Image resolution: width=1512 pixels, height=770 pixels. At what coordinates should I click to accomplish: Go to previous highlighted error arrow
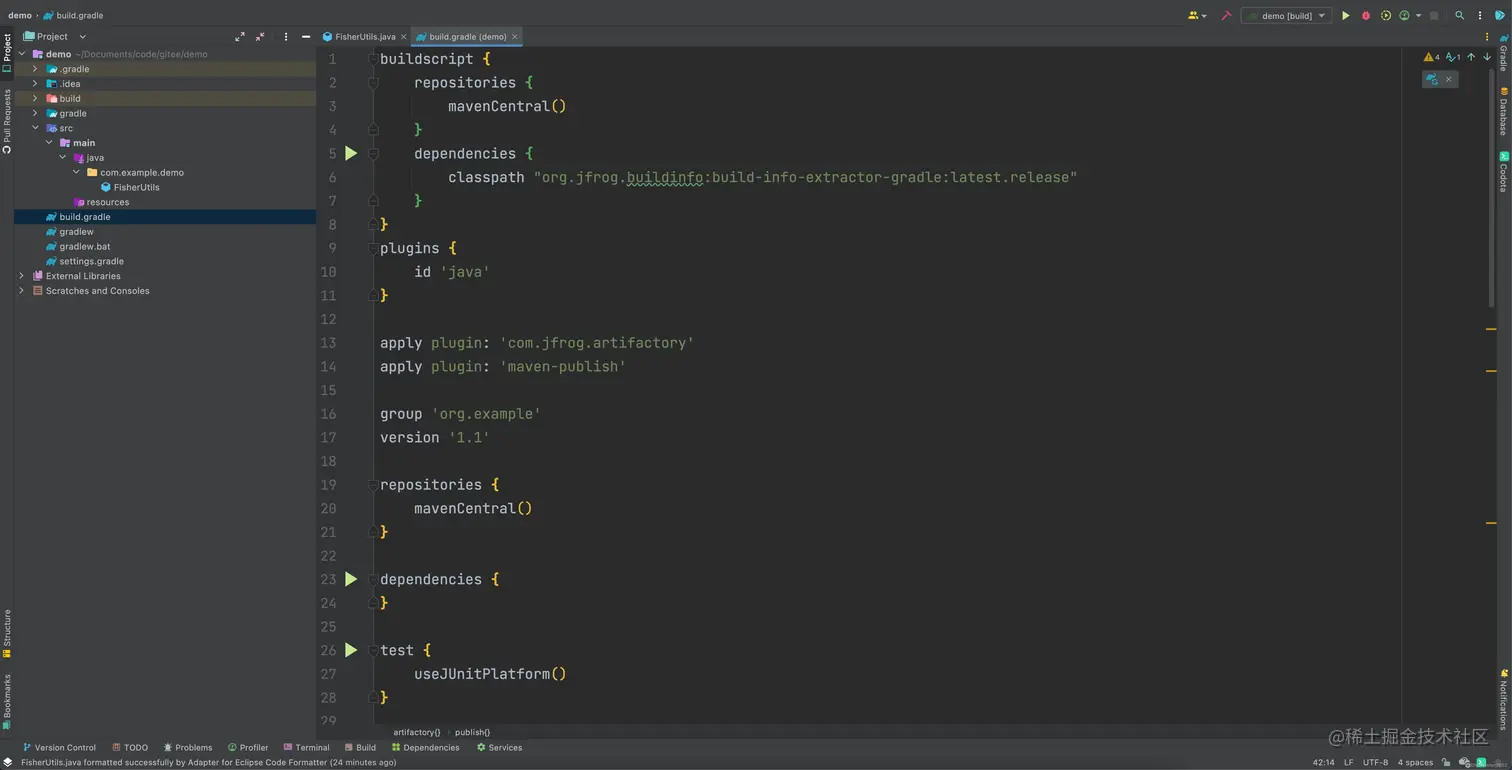tap(1471, 57)
